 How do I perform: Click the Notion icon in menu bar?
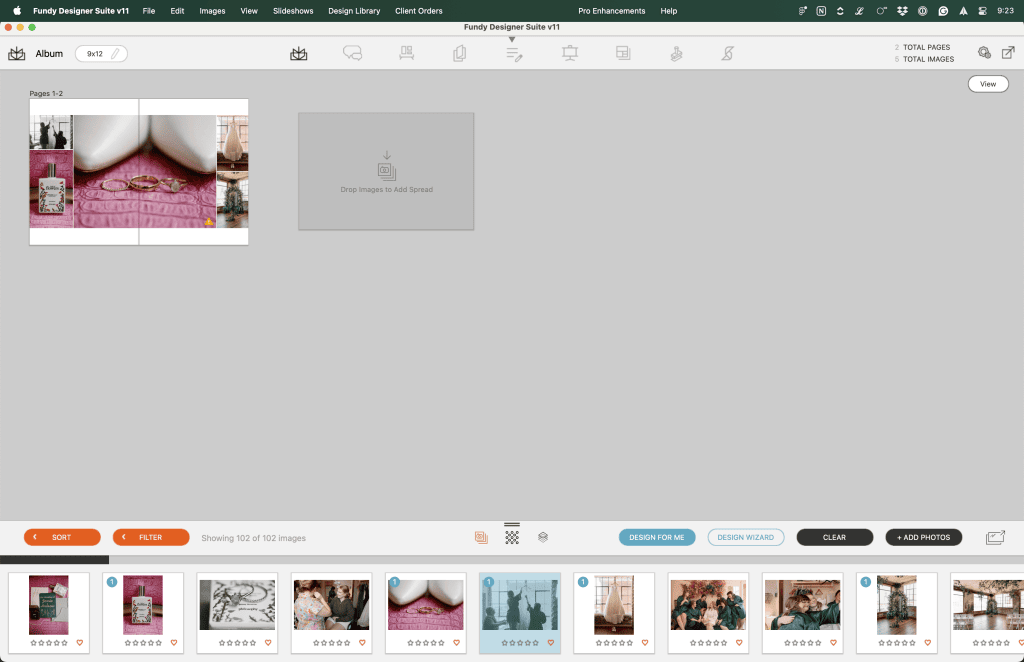[821, 10]
